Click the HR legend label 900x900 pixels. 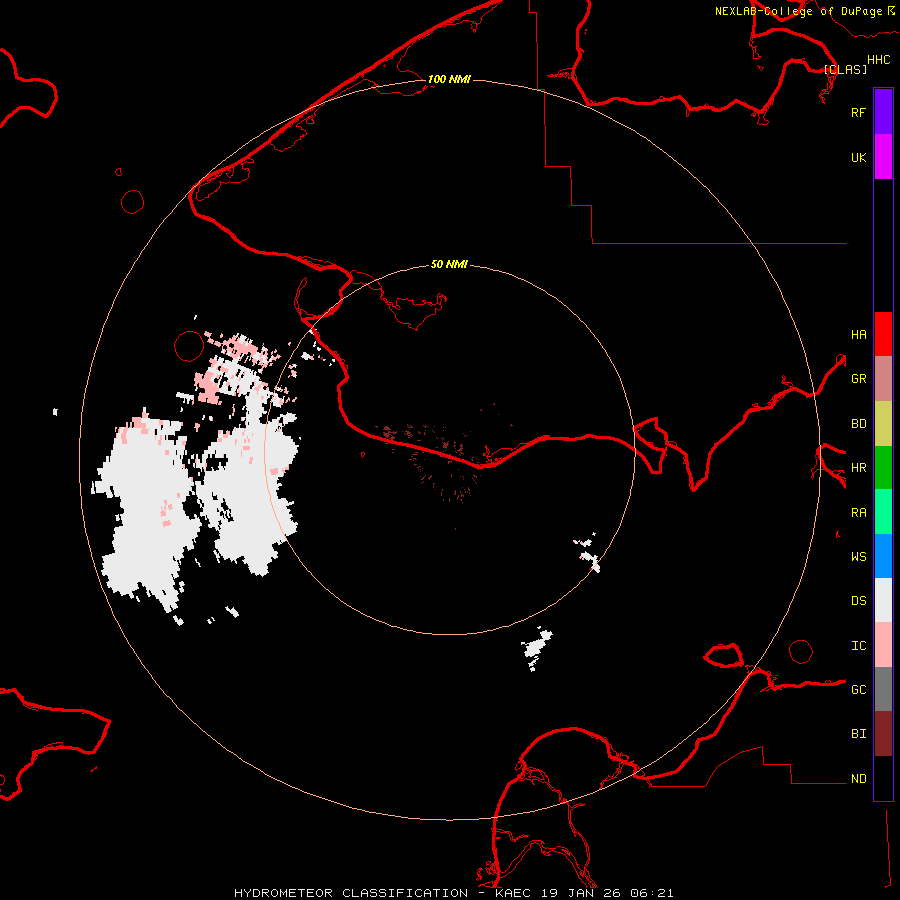pos(858,468)
